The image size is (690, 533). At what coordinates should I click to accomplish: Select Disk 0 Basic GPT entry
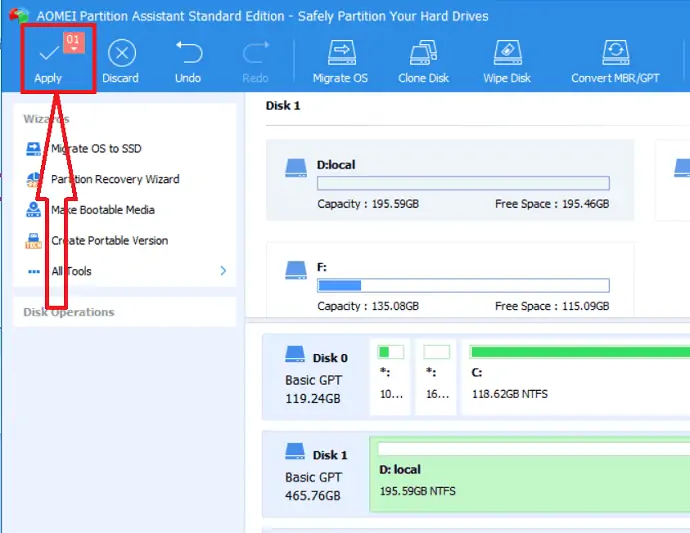316,378
